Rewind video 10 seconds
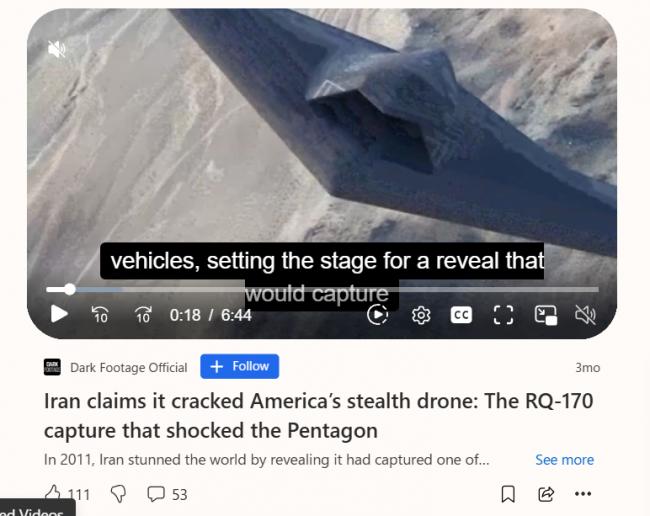Viewport: 650px width, 516px height. point(100,315)
